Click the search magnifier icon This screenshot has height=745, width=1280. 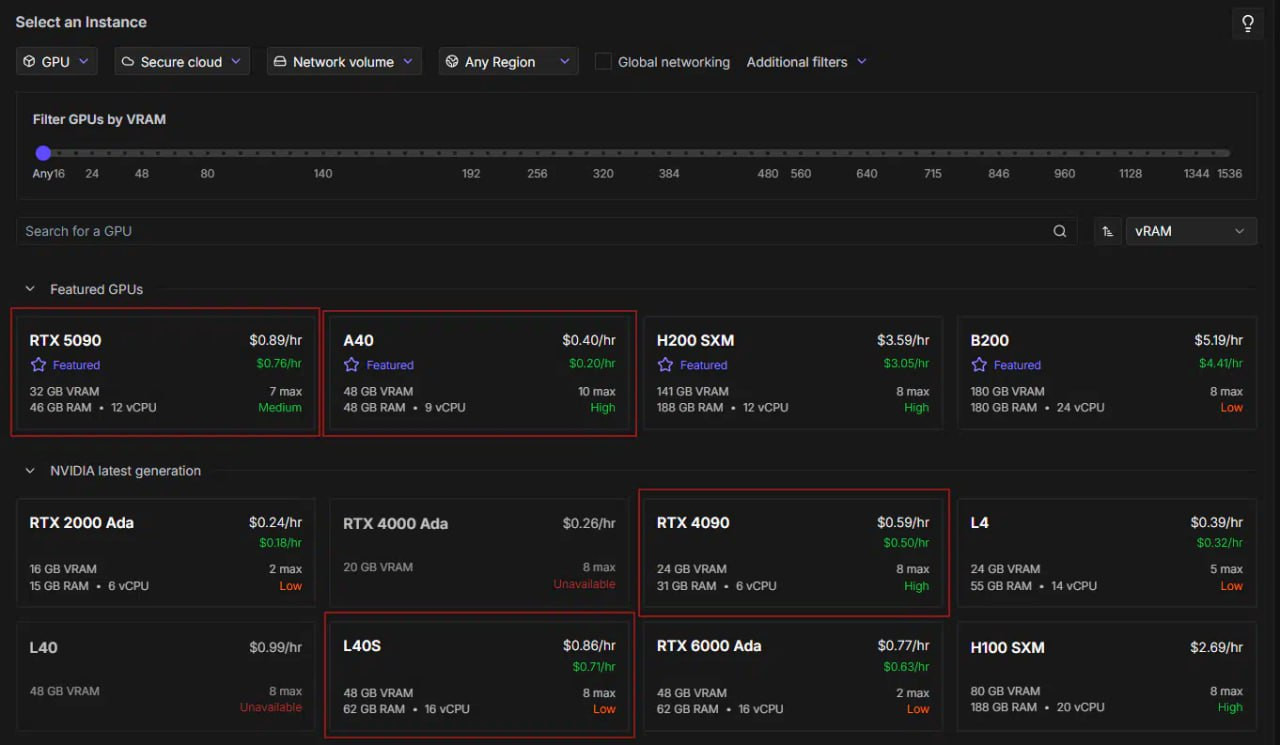1060,231
